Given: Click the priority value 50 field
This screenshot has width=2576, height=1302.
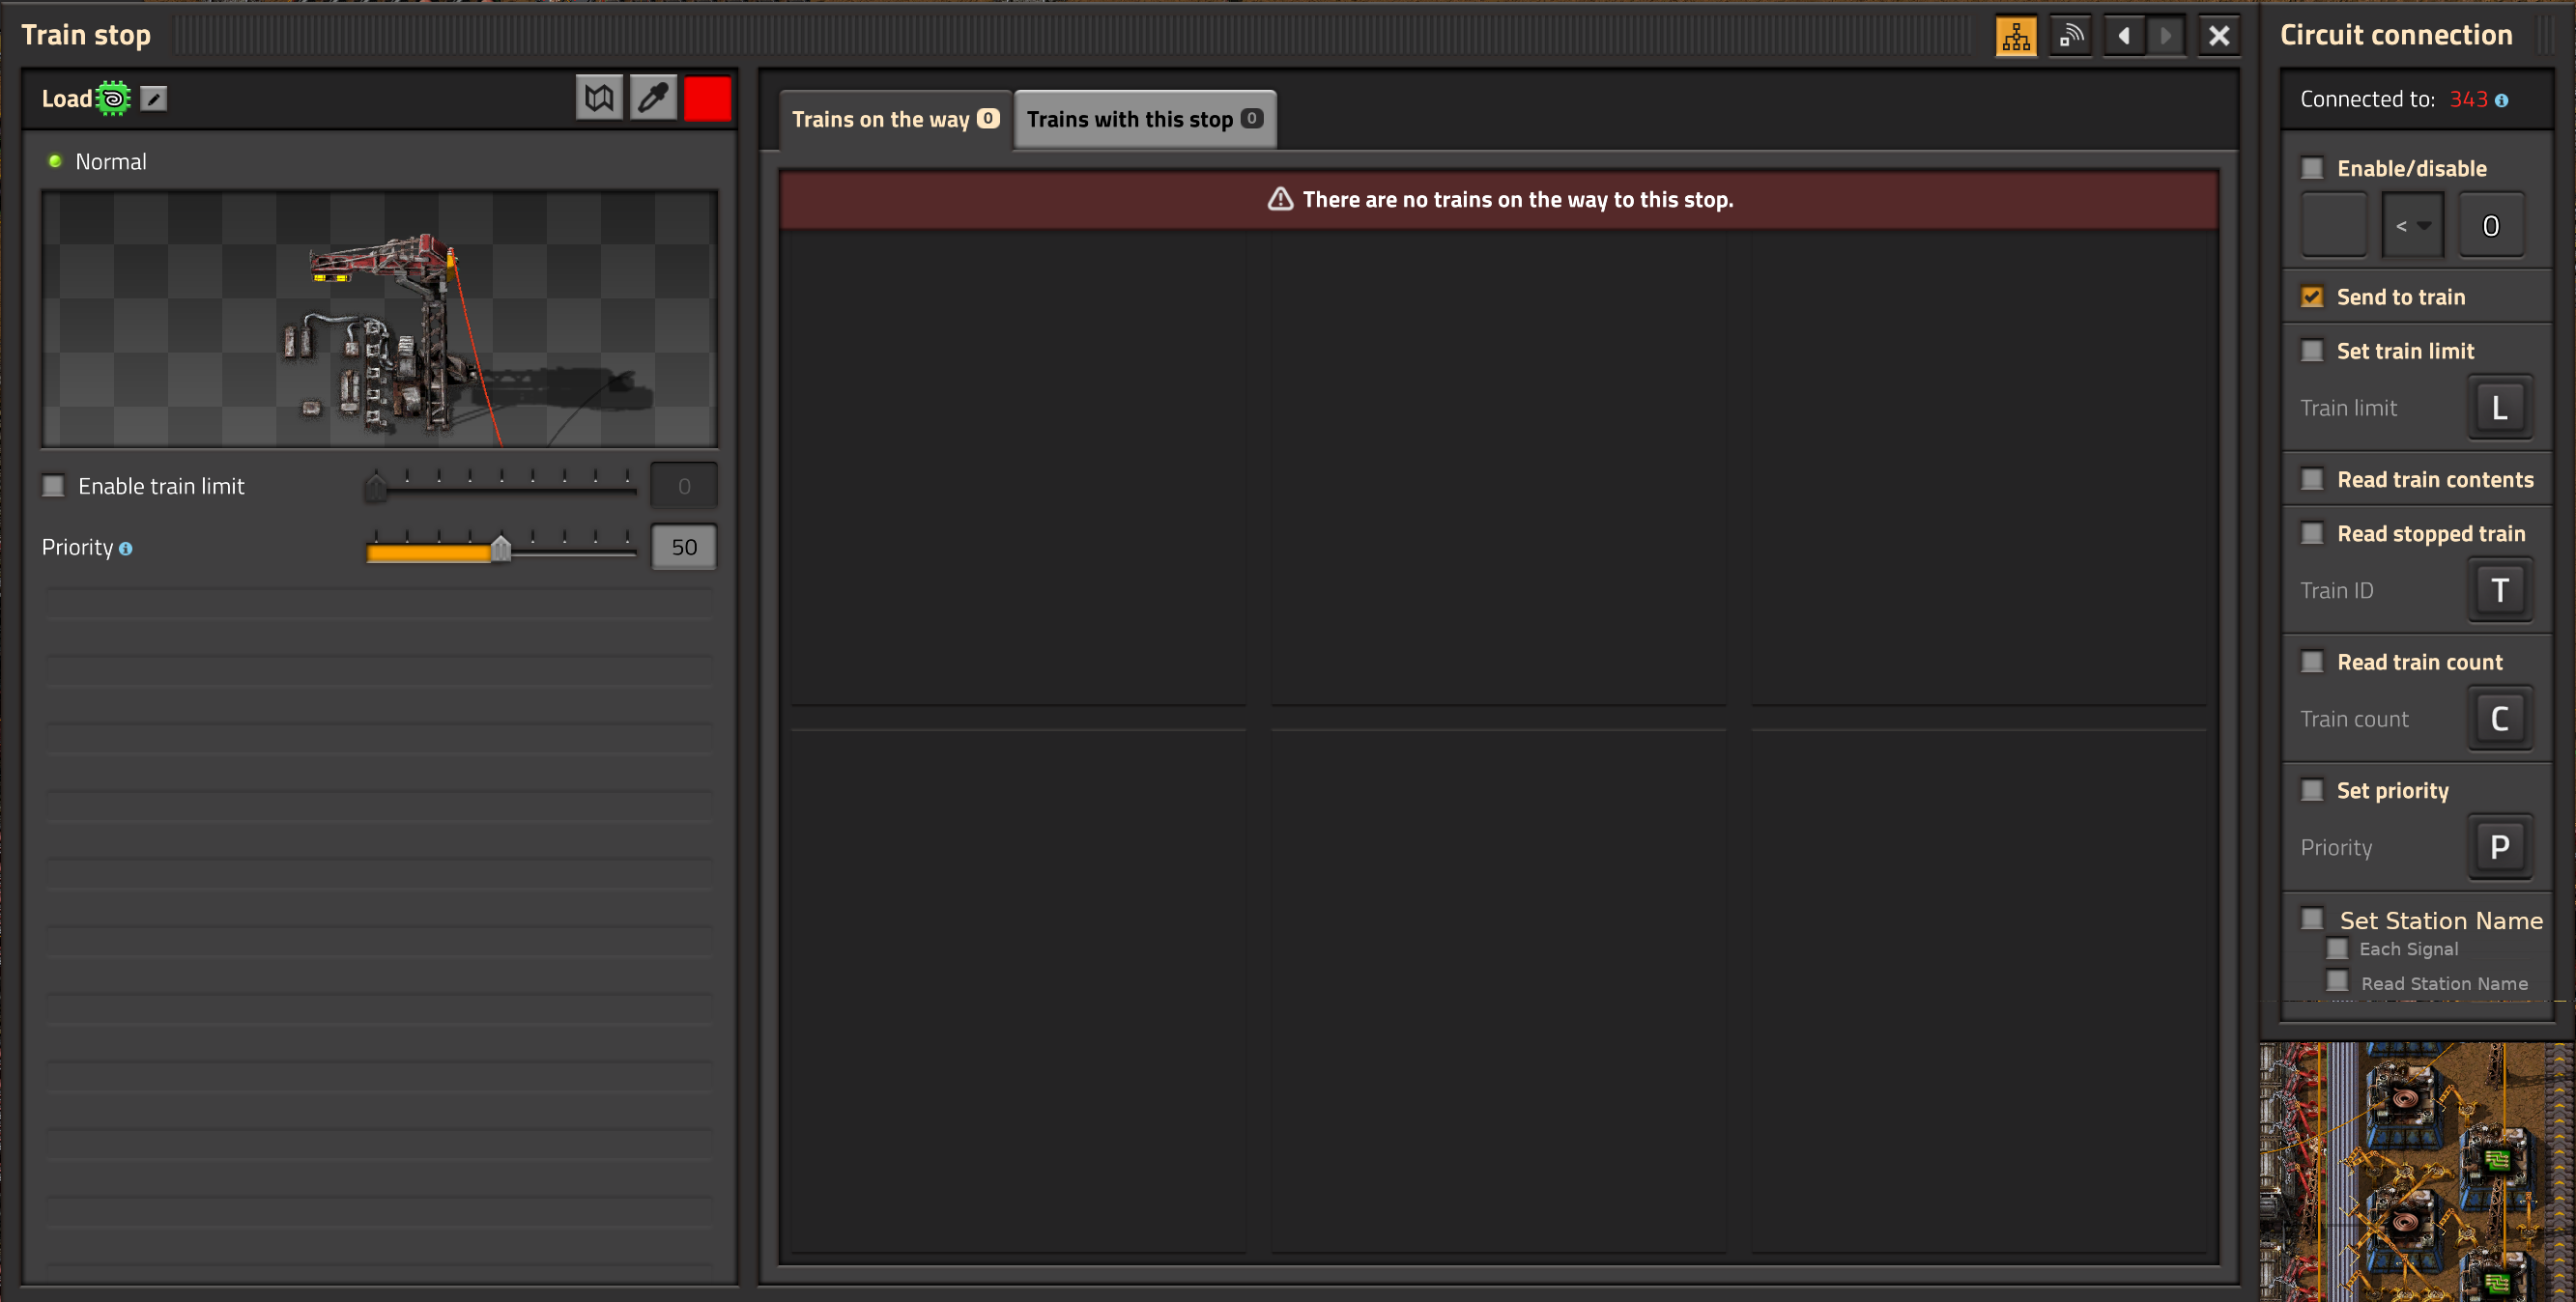Looking at the screenshot, I should pos(683,547).
